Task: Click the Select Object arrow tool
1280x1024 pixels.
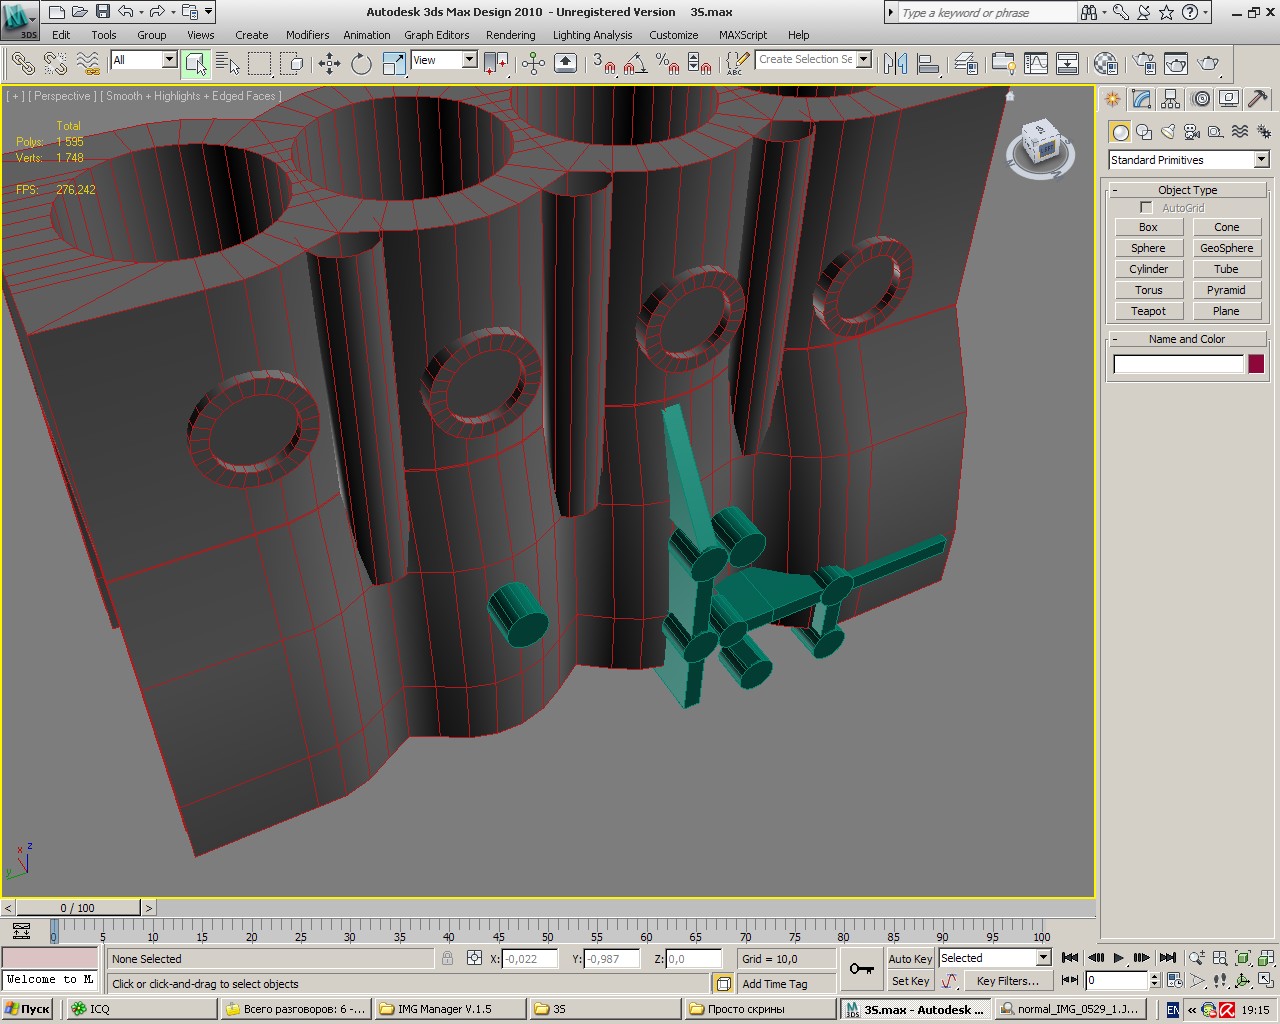Action: [x=196, y=64]
